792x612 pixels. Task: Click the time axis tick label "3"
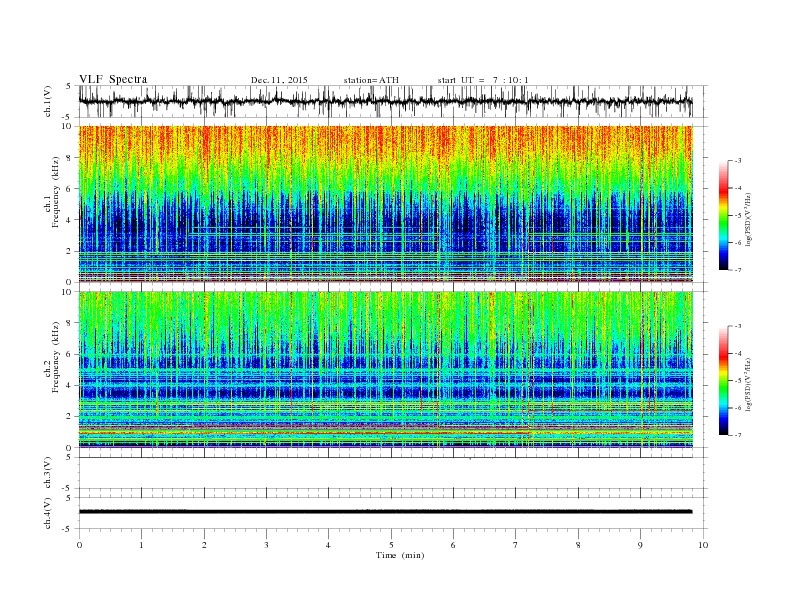pyautogui.click(x=266, y=545)
